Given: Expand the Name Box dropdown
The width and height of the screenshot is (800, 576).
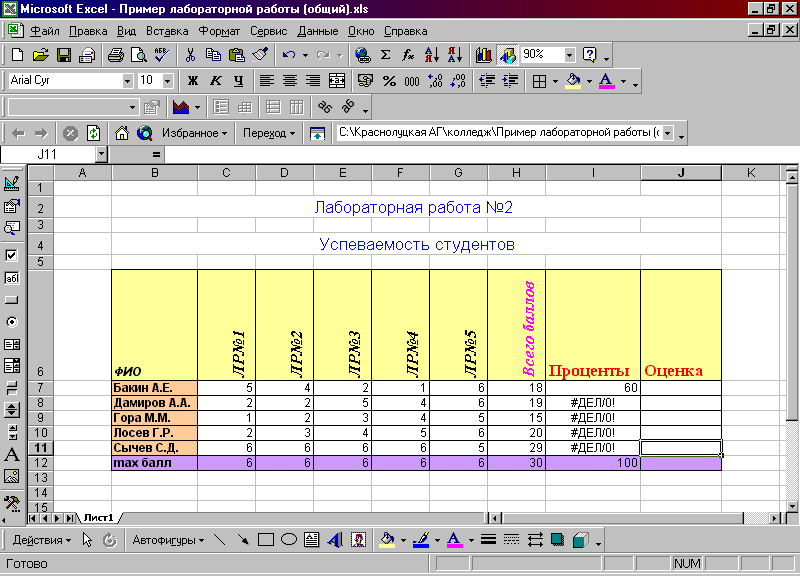Looking at the screenshot, I should (x=101, y=154).
